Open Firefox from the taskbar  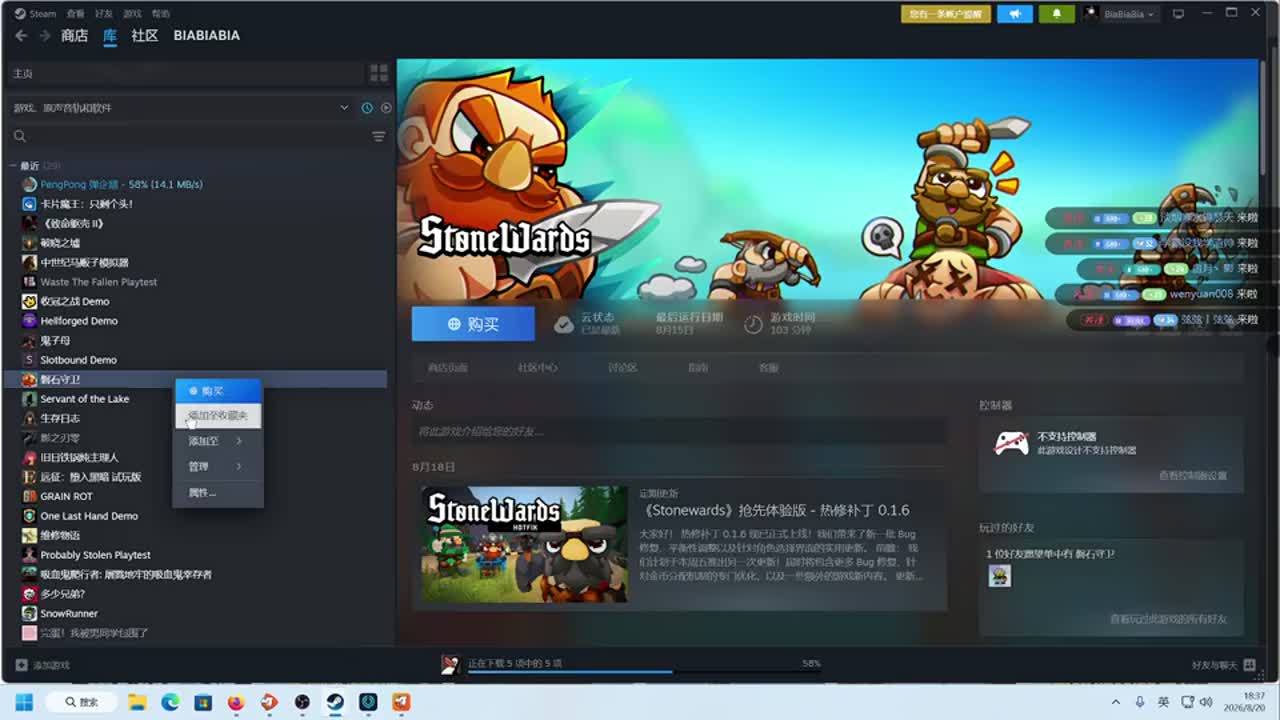[x=236, y=702]
